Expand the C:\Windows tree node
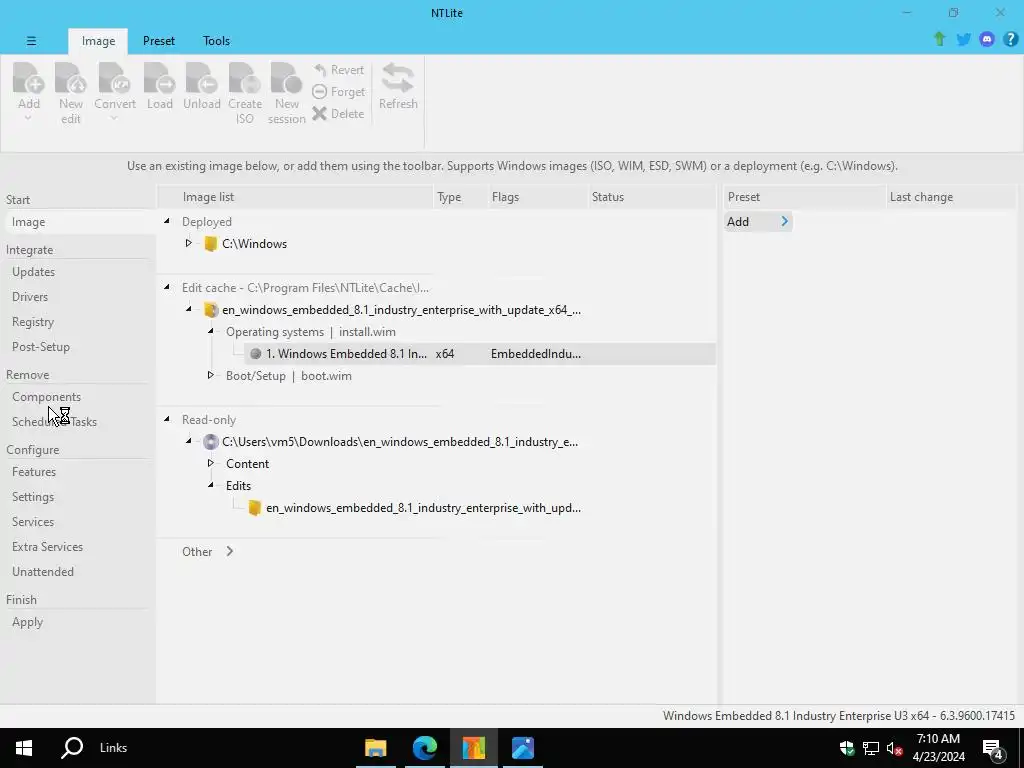Viewport: 1024px width, 768px height. pos(188,244)
